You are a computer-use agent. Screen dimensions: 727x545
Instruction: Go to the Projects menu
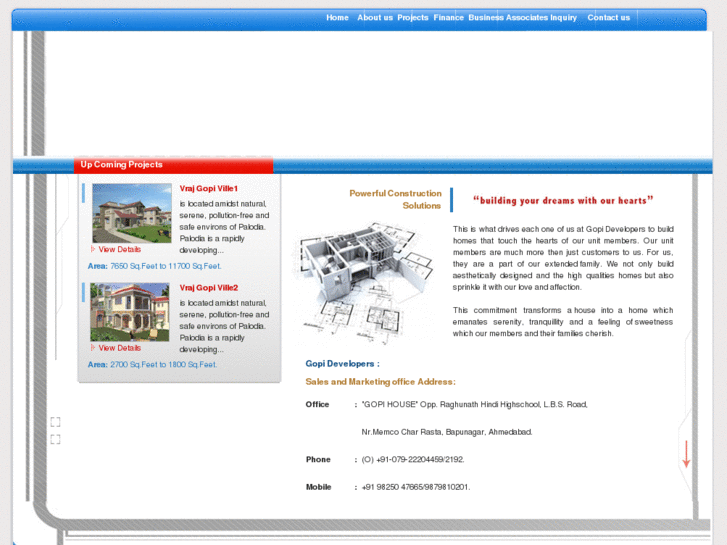coord(413,18)
